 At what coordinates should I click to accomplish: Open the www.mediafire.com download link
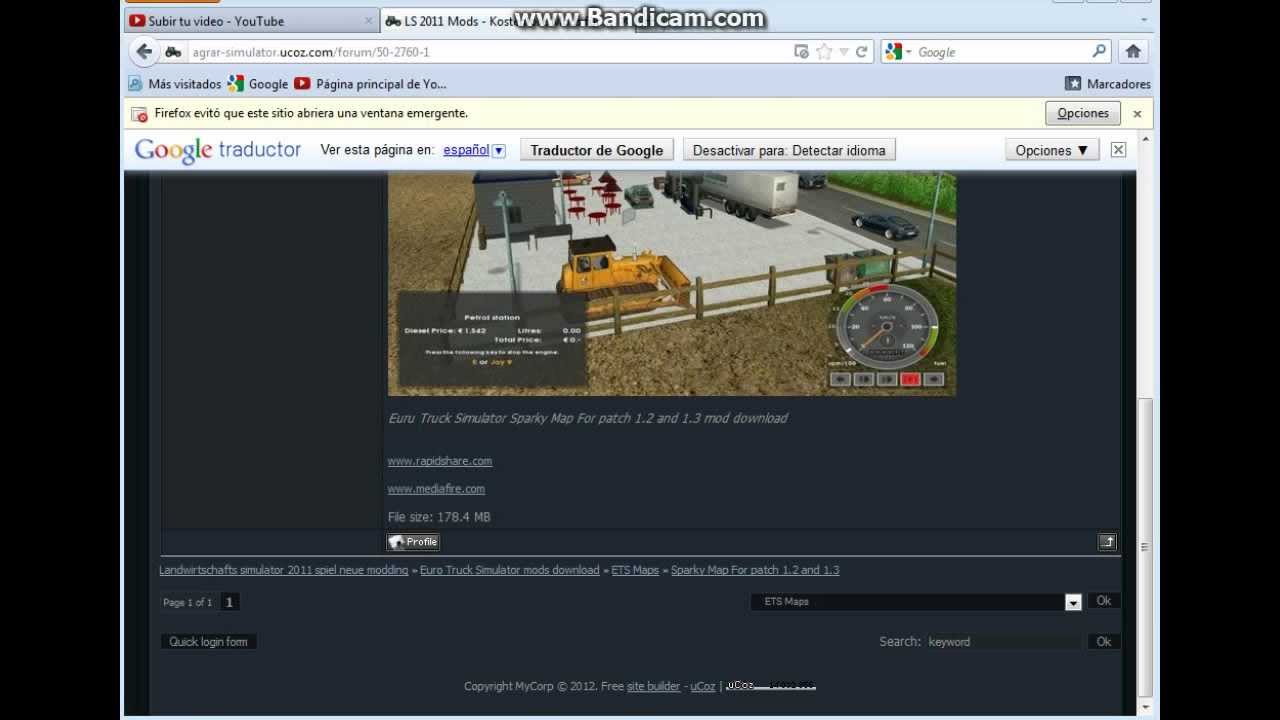tap(436, 489)
